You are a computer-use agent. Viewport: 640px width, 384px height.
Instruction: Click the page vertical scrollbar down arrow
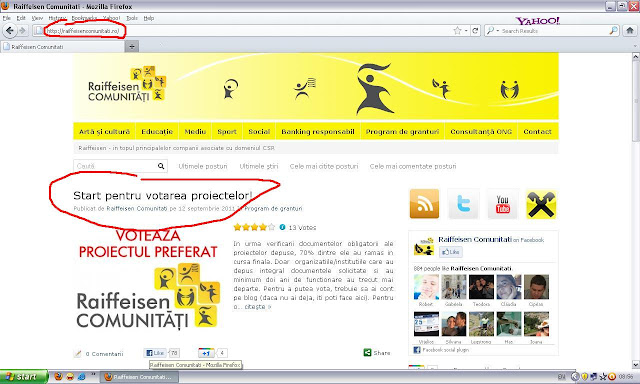click(636, 364)
